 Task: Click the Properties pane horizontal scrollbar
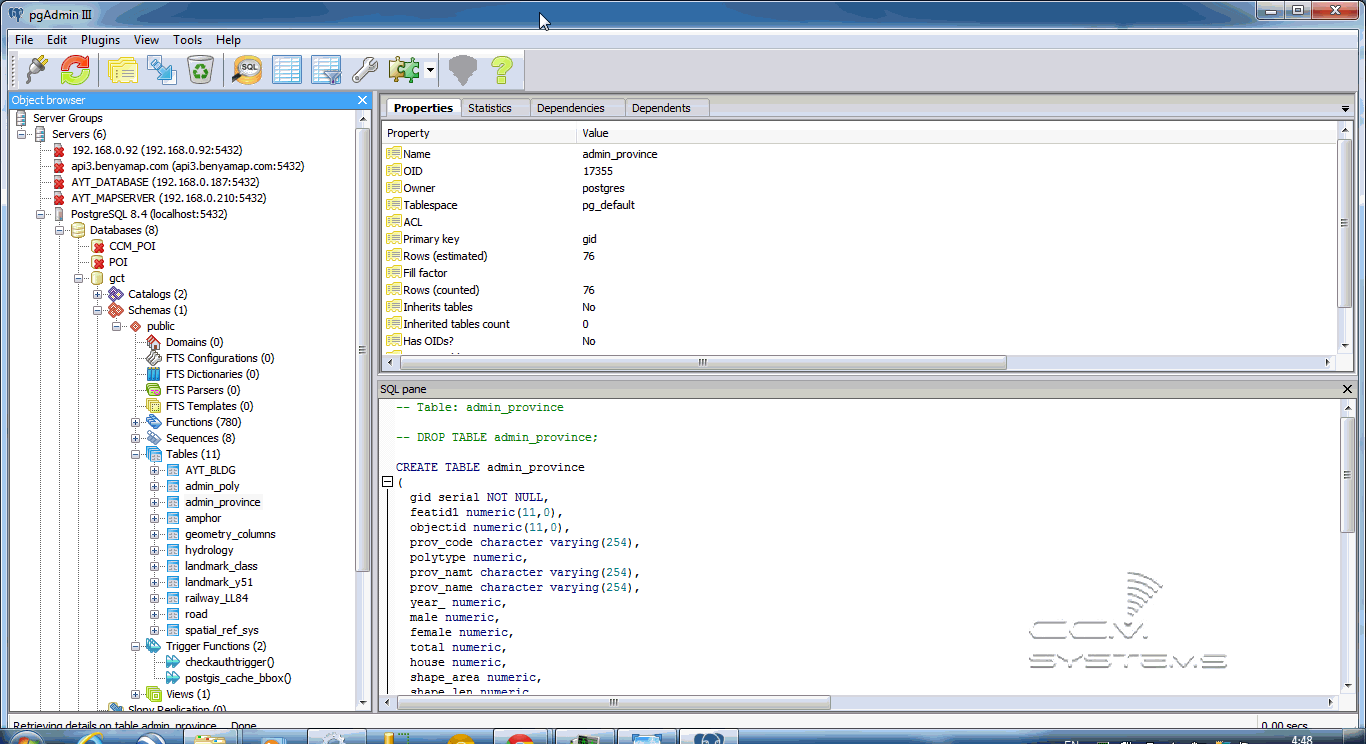point(701,363)
